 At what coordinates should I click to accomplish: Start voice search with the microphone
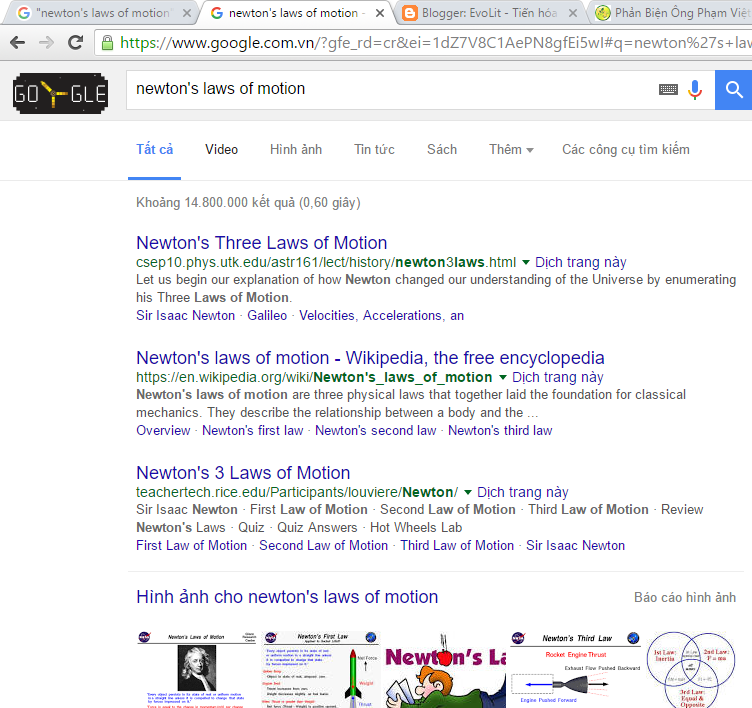[695, 90]
